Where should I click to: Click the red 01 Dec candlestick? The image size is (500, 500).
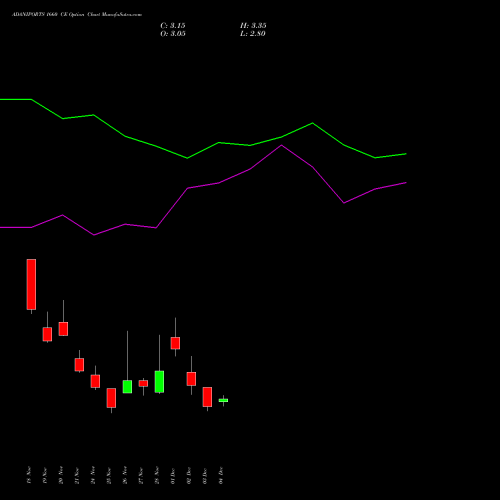click(x=175, y=343)
